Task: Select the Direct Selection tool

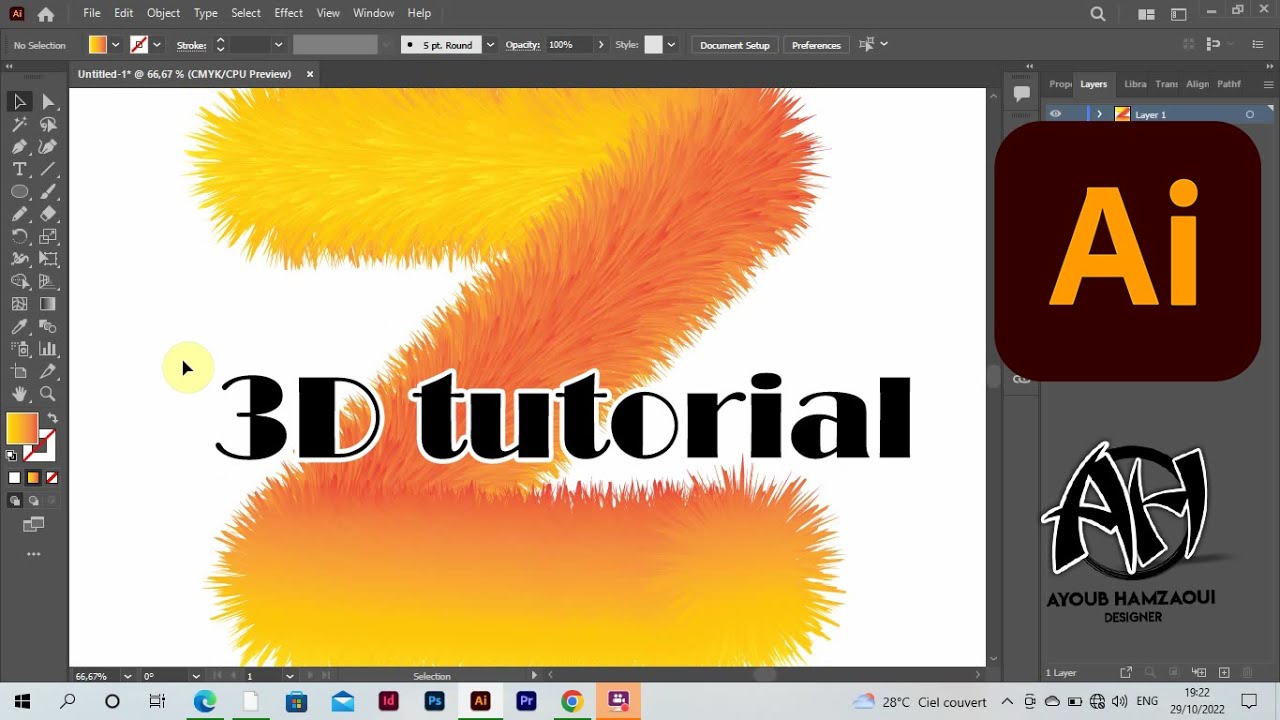Action: pyautogui.click(x=48, y=102)
